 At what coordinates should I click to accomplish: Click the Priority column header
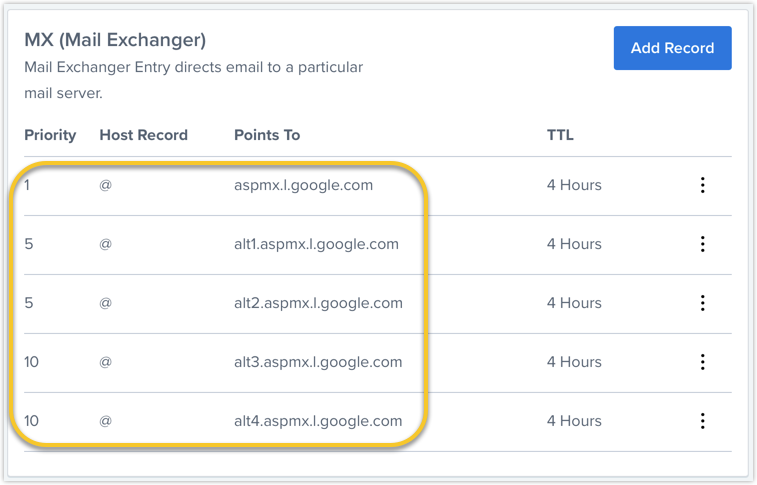pyautogui.click(x=50, y=135)
